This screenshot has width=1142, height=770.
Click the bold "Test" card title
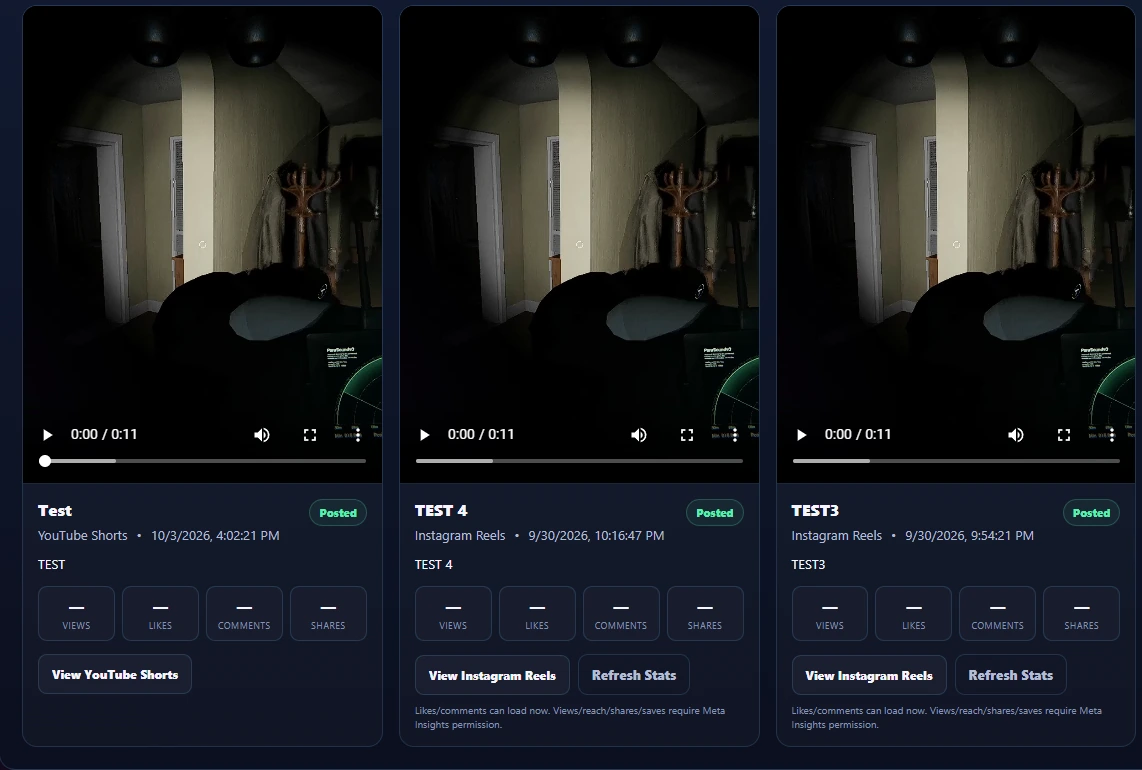tap(55, 511)
